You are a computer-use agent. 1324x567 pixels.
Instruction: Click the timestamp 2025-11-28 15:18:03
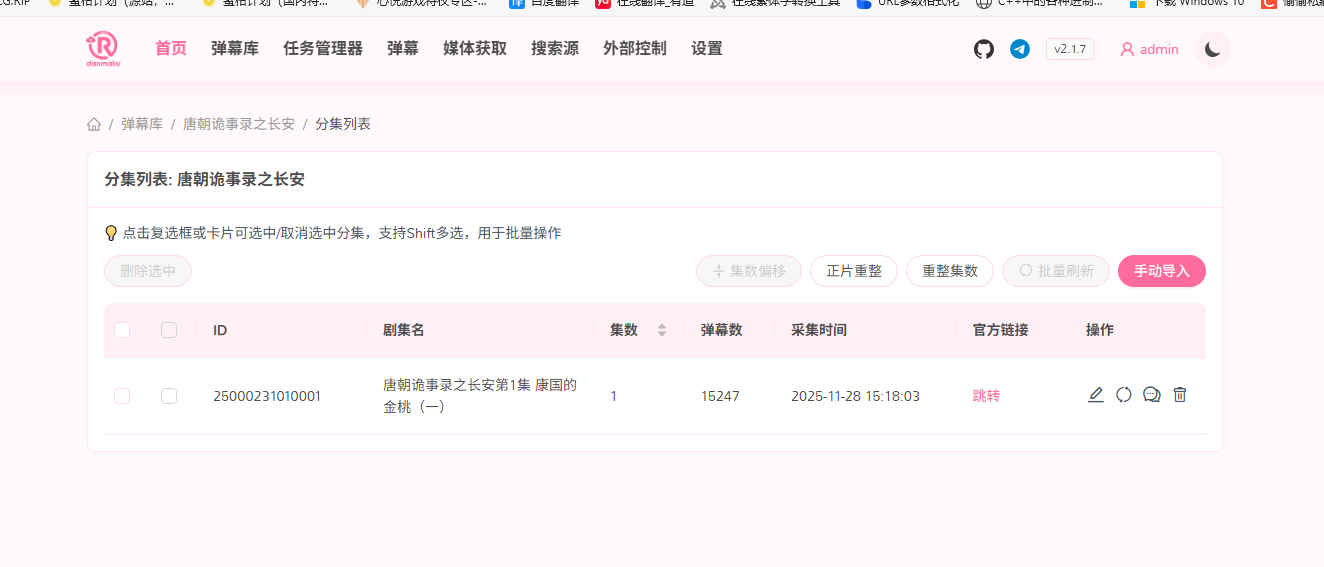pos(855,396)
